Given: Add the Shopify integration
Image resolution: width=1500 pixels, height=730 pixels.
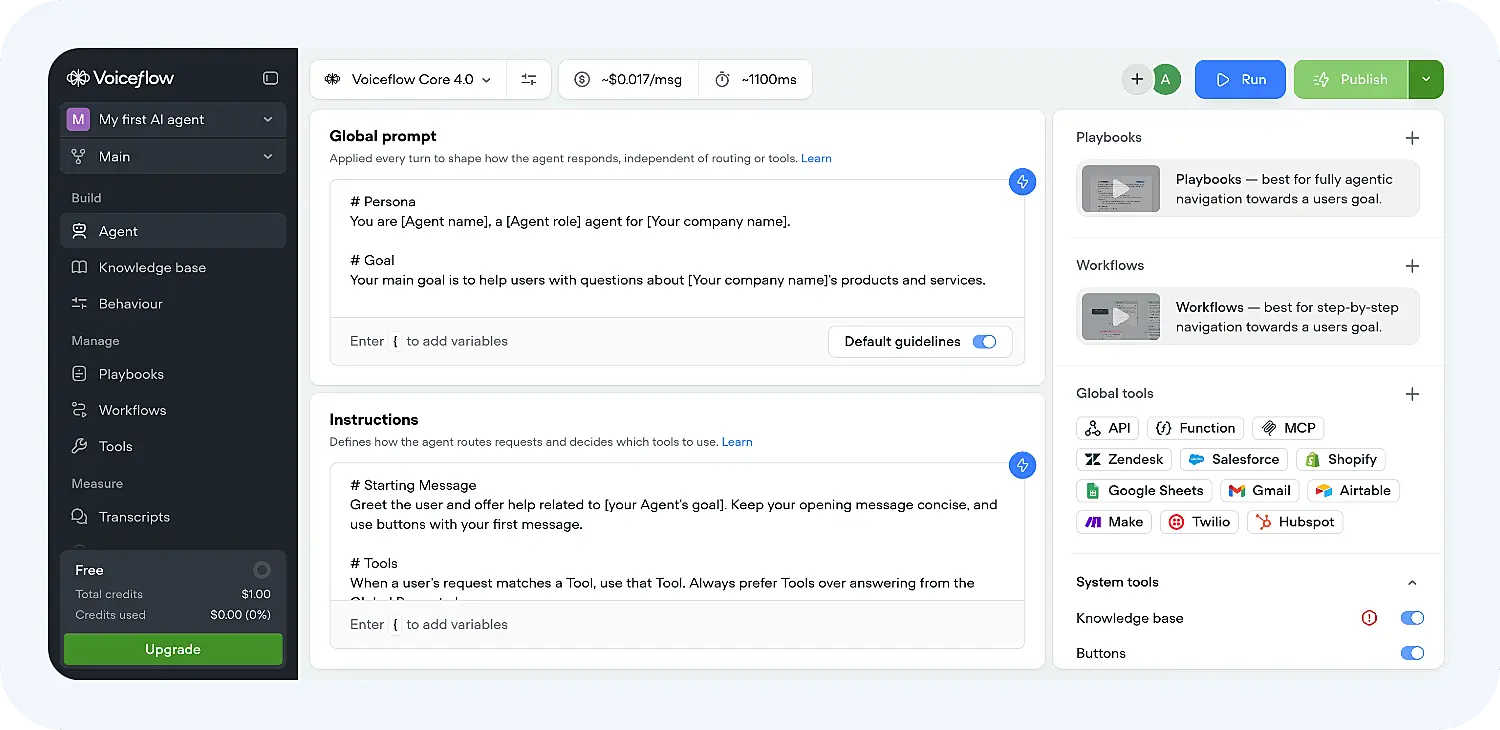Looking at the screenshot, I should (1340, 459).
